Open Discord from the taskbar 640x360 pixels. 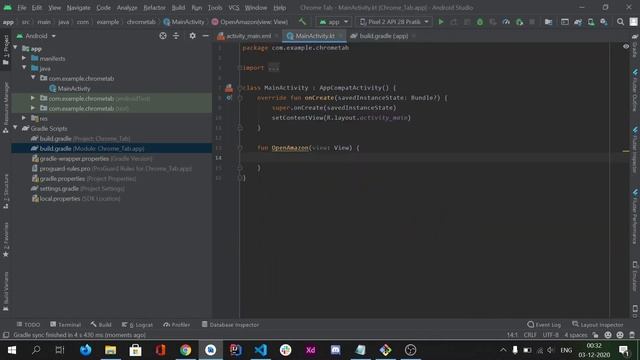coord(336,350)
